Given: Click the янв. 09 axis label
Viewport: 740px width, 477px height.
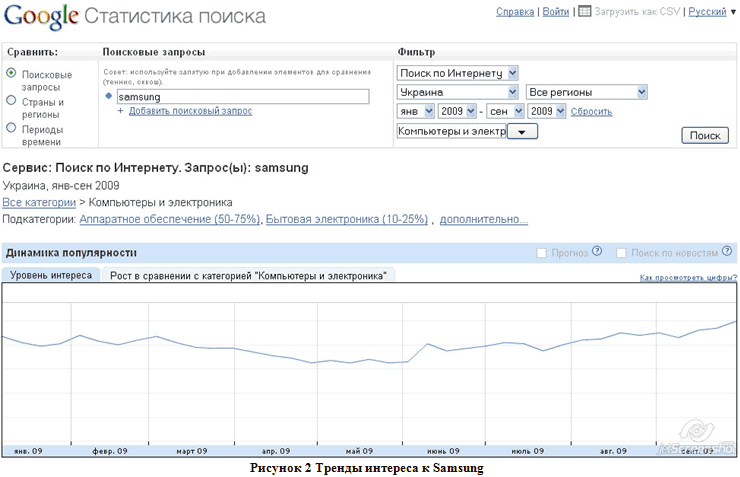Looking at the screenshot, I should (28, 451).
